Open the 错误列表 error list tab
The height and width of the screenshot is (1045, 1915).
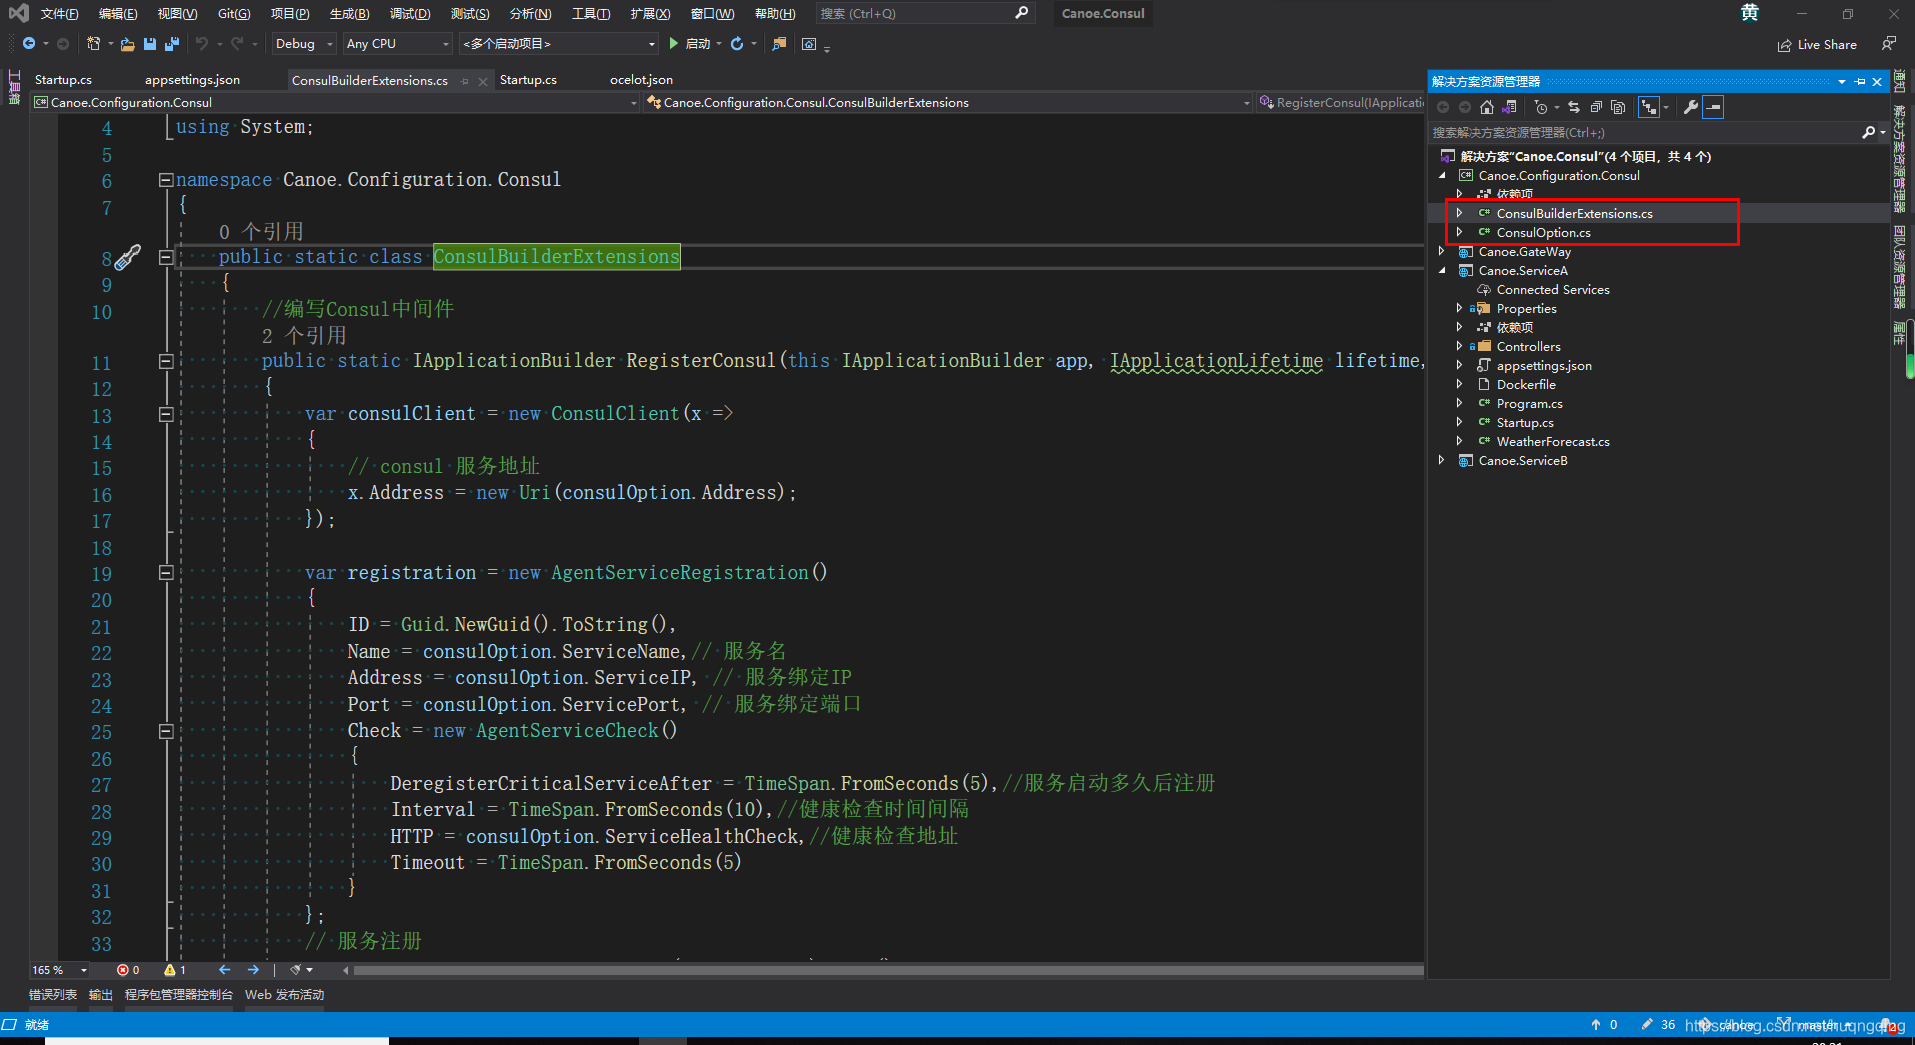[53, 995]
